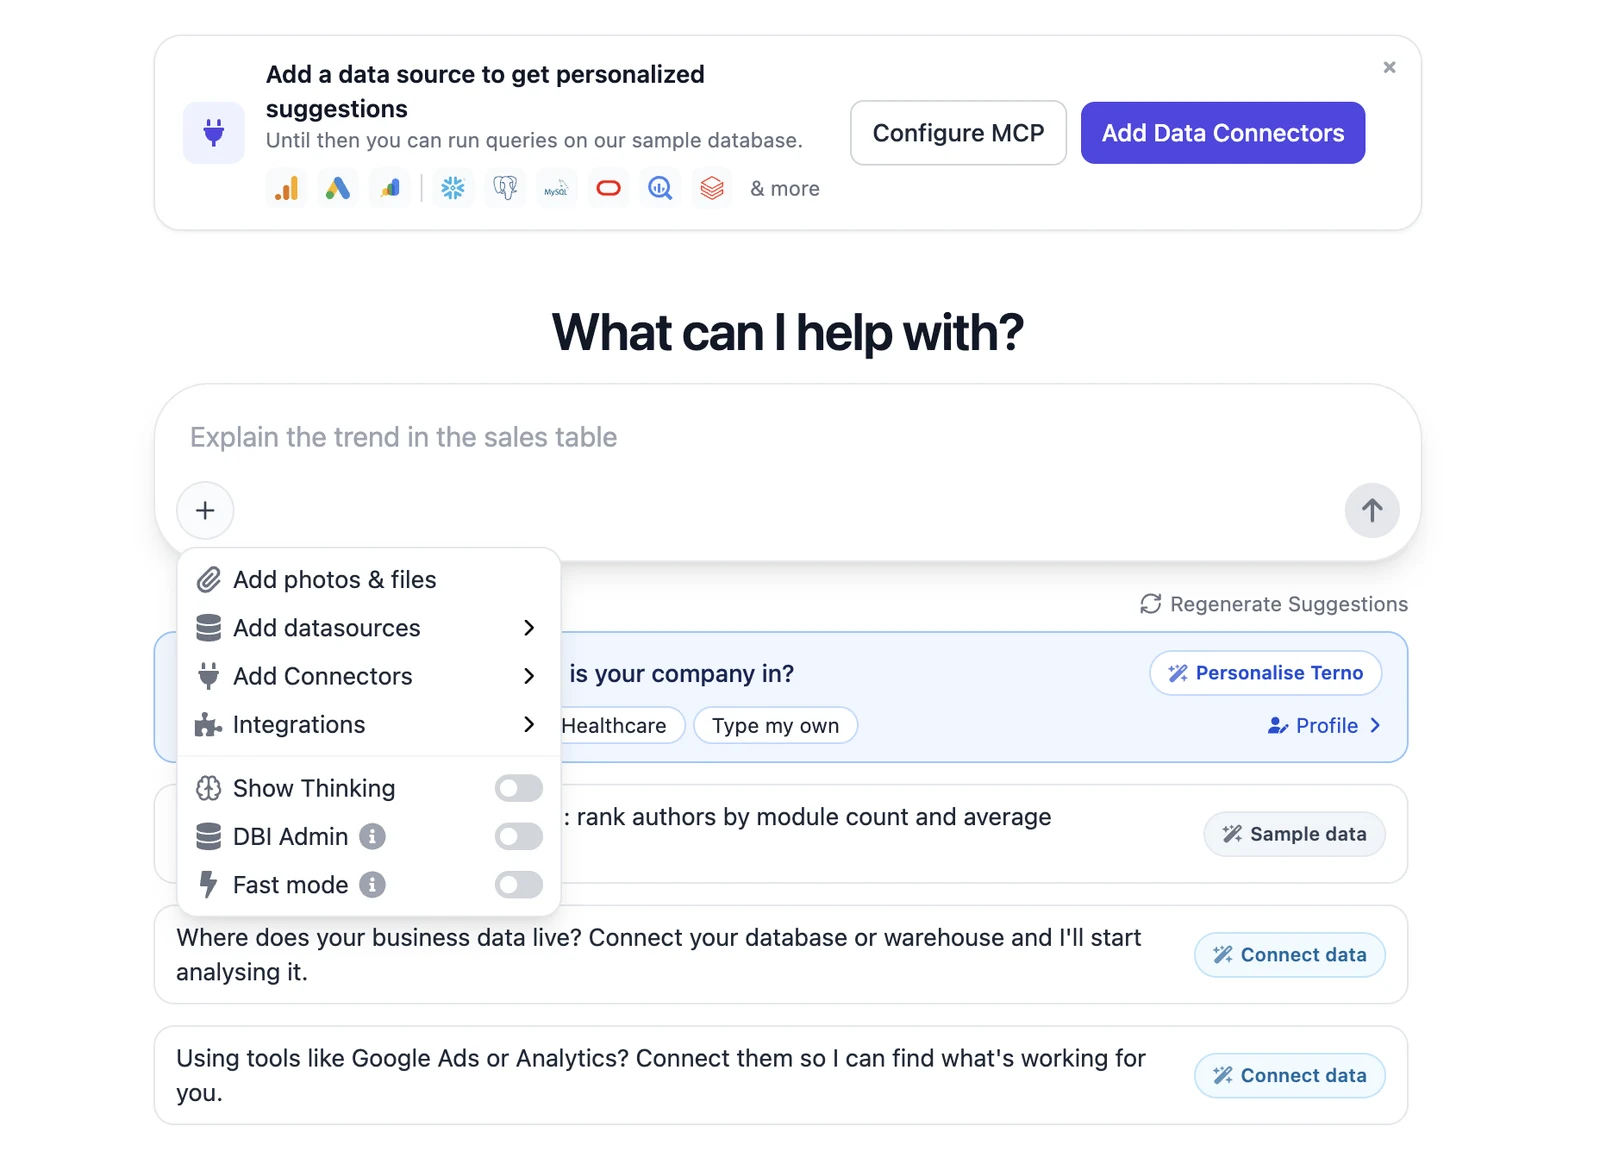Select Add photos & files menu item

(x=368, y=580)
